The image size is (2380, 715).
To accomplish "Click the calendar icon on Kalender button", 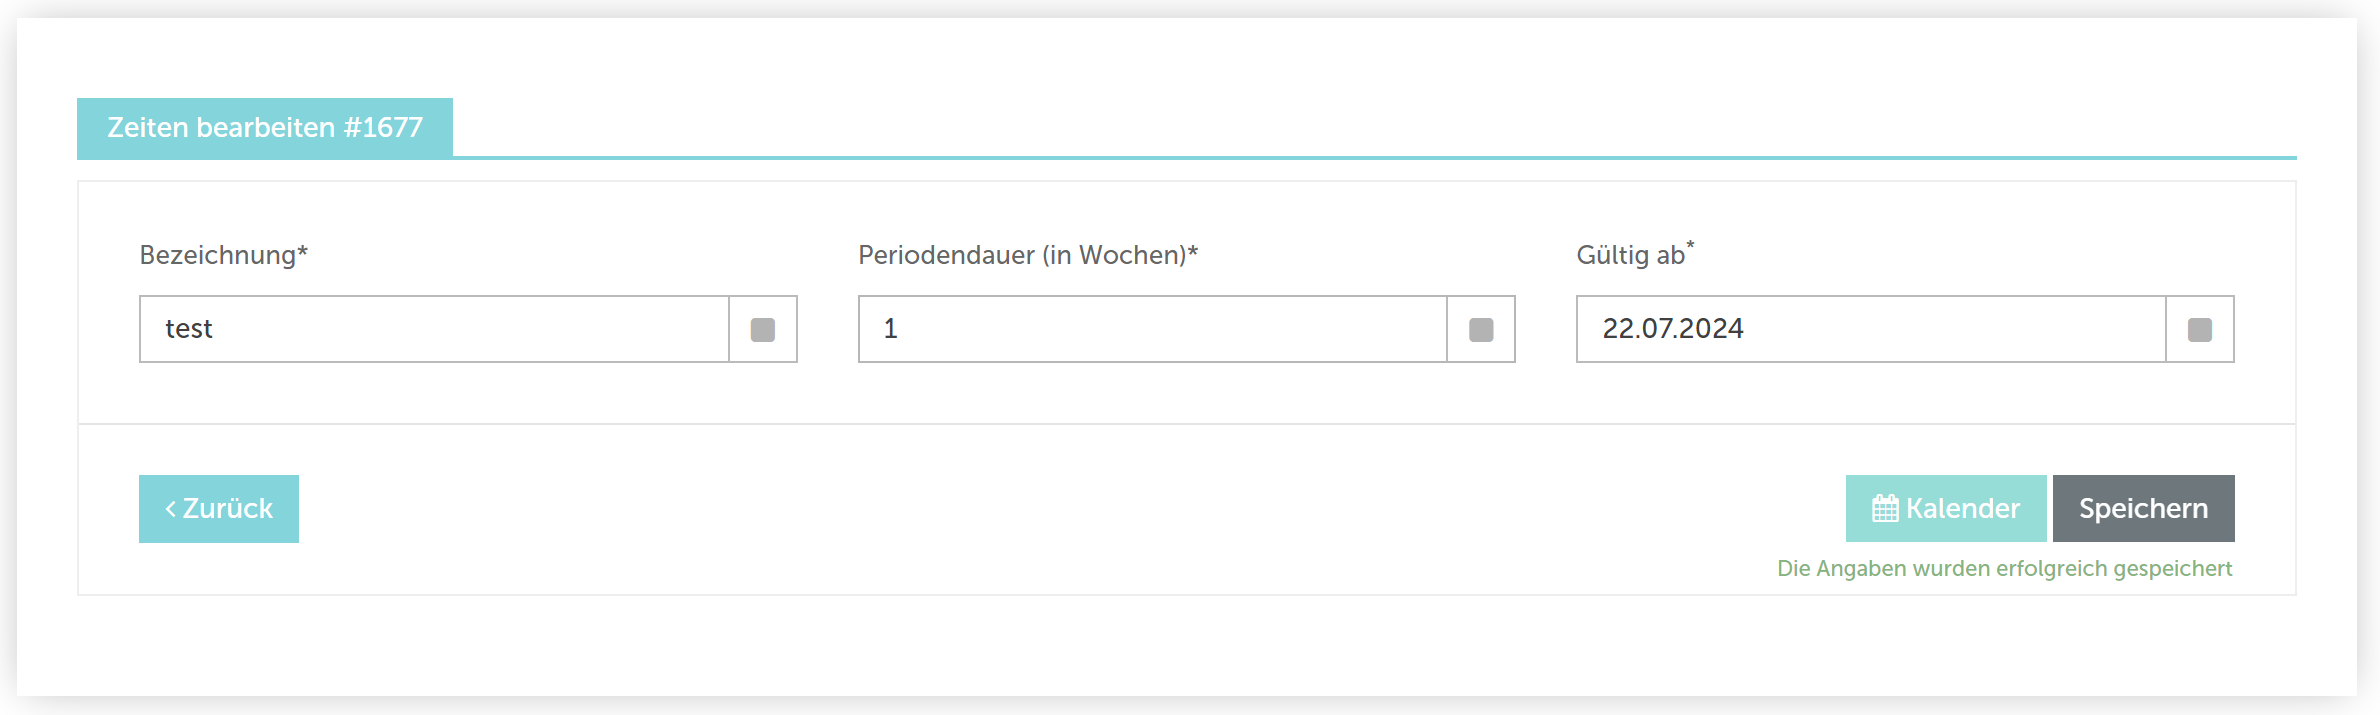I will pyautogui.click(x=1885, y=509).
